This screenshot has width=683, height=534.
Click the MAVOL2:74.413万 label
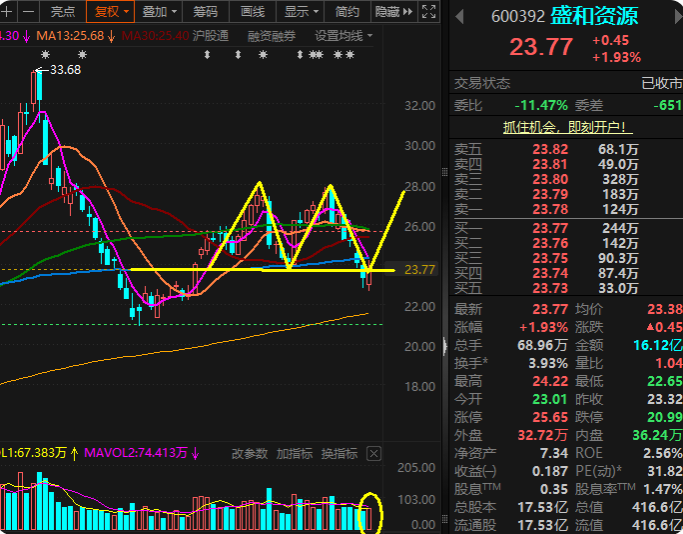click(x=135, y=453)
